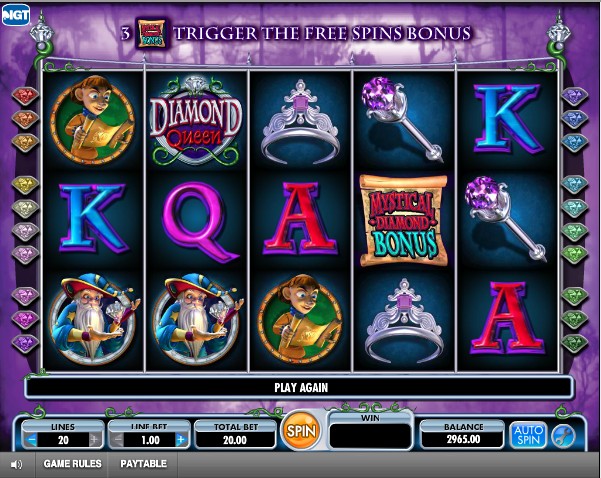Increase lines with the plus button
The width and height of the screenshot is (601, 478).
95,440
